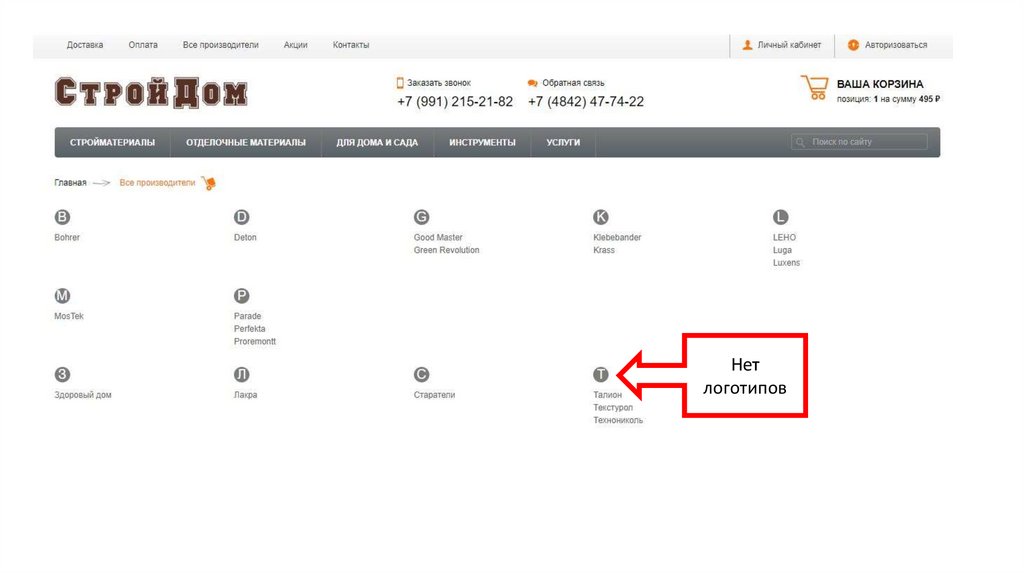The width and height of the screenshot is (1024, 574).
Task: Open the Инструменты menu
Action: pyautogui.click(x=482, y=143)
